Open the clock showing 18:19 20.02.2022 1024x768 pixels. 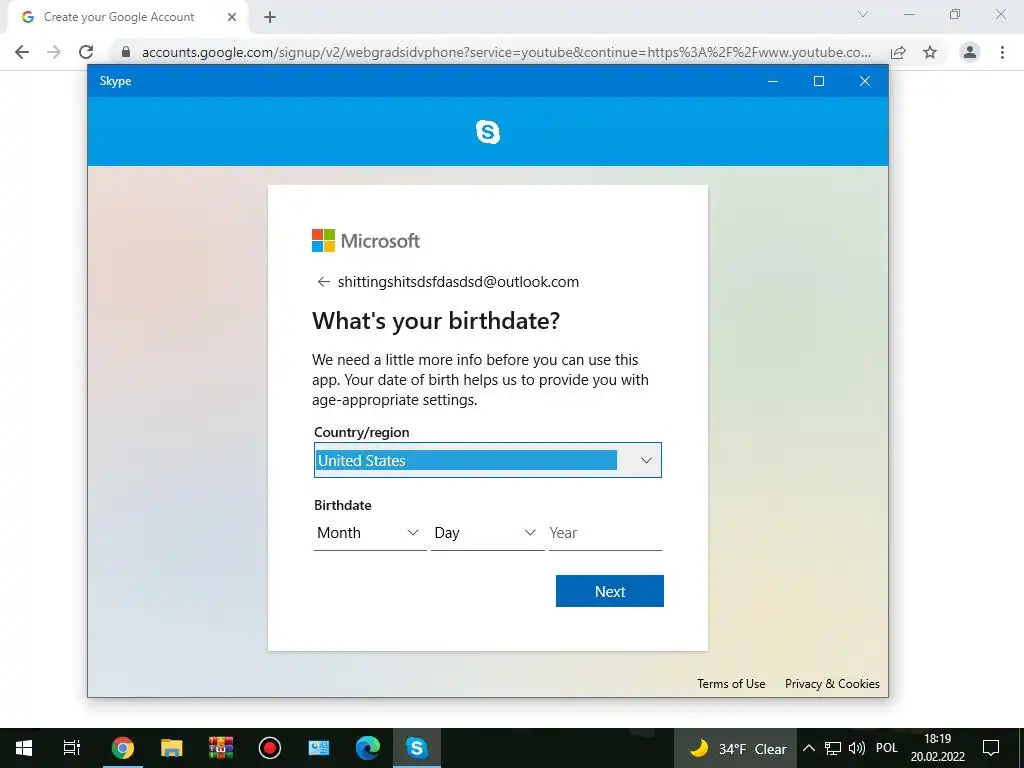point(938,748)
